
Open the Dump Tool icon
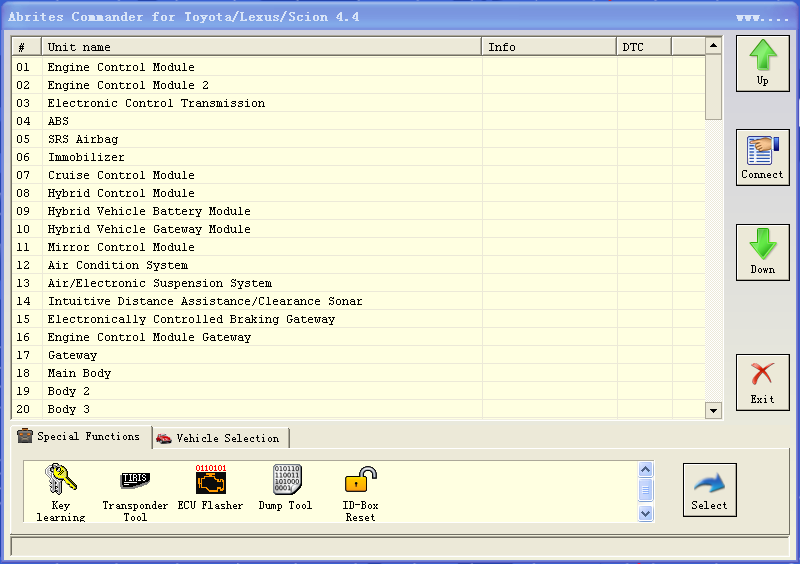286,487
